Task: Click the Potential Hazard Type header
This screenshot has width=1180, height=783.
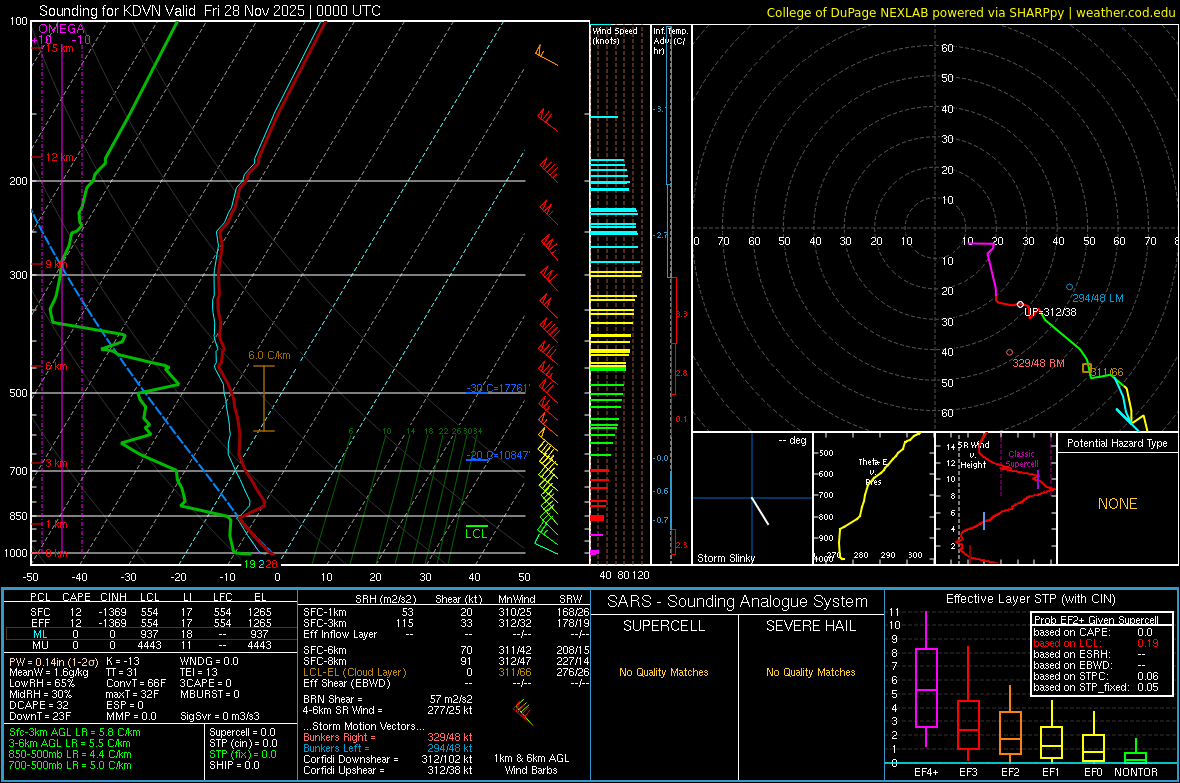Action: (1118, 443)
